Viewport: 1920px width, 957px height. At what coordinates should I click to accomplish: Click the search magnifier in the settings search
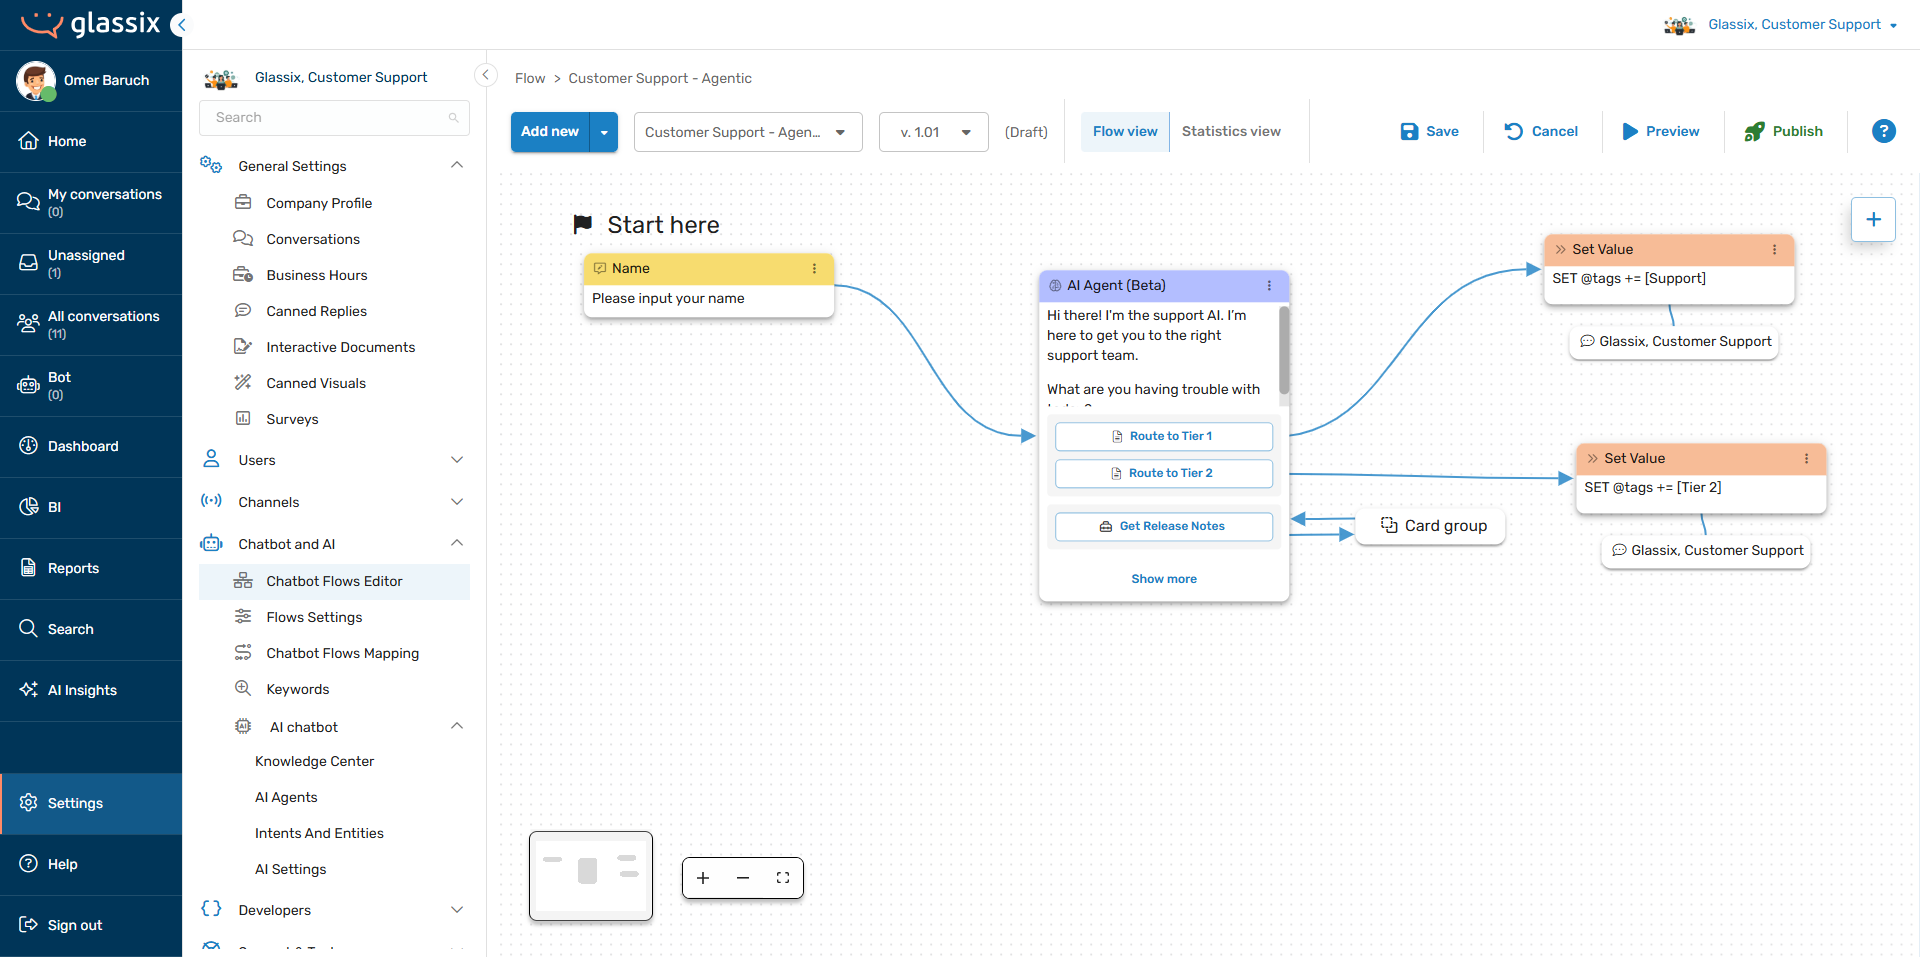[453, 118]
